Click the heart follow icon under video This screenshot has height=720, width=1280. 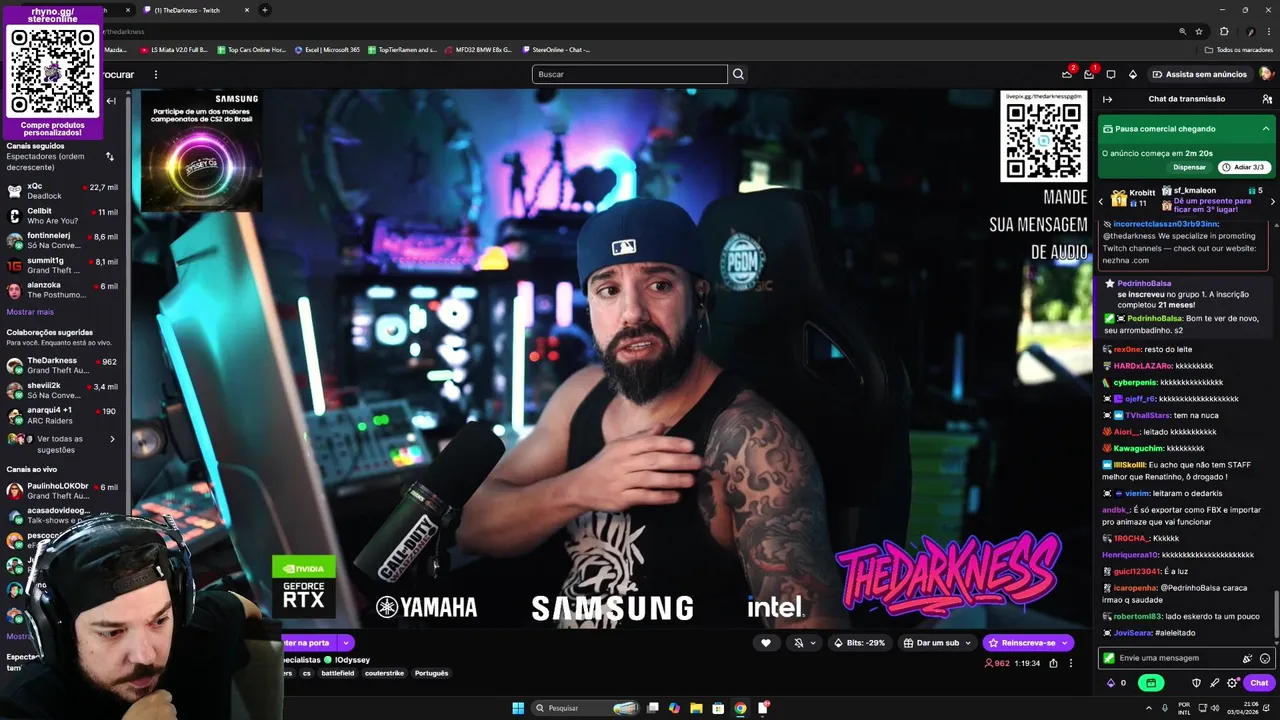click(766, 643)
